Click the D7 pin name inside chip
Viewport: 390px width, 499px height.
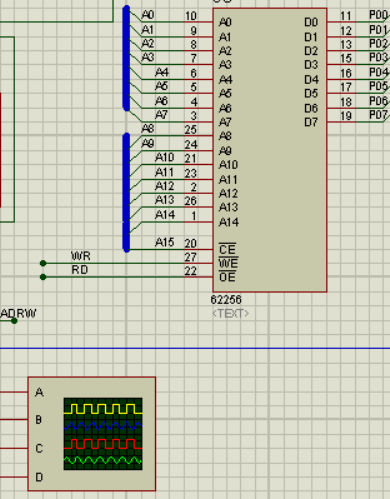coord(311,122)
